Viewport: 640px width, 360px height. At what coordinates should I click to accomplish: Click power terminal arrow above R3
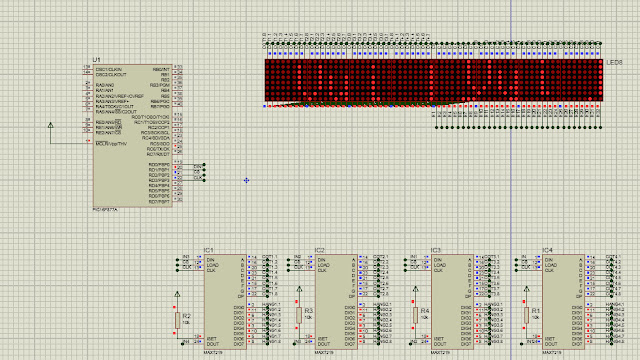pyautogui.click(x=299, y=289)
